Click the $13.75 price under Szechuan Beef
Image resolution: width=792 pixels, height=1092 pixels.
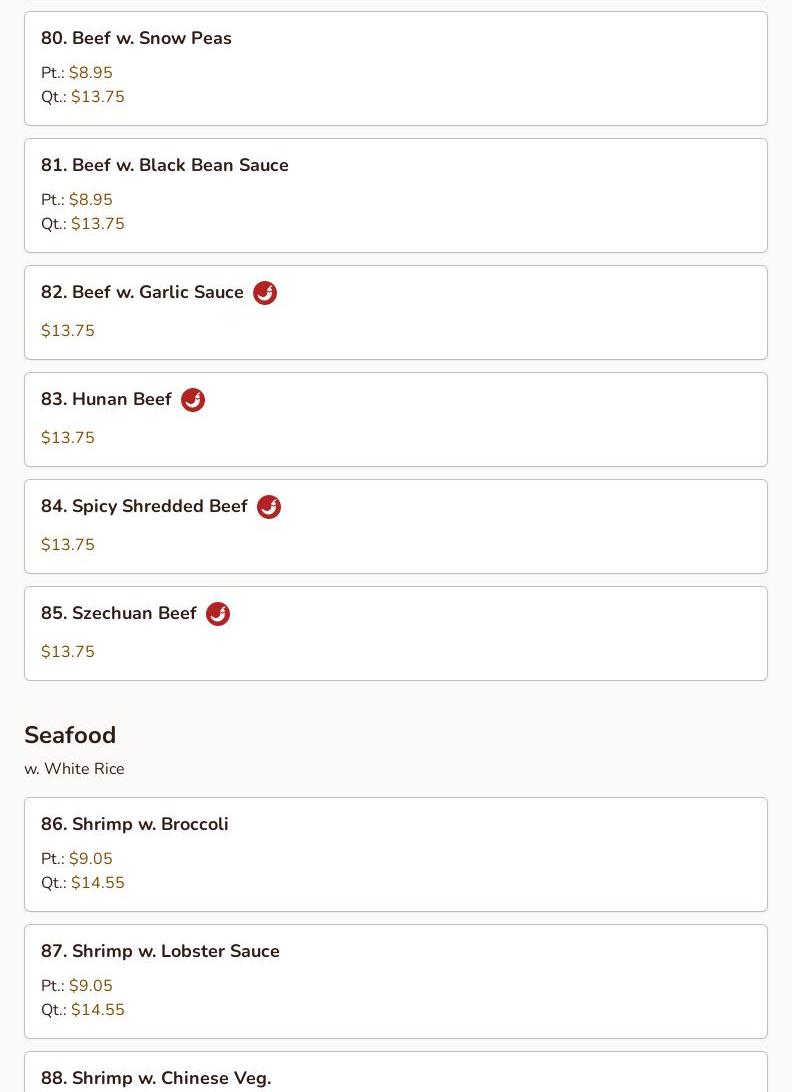[68, 652]
